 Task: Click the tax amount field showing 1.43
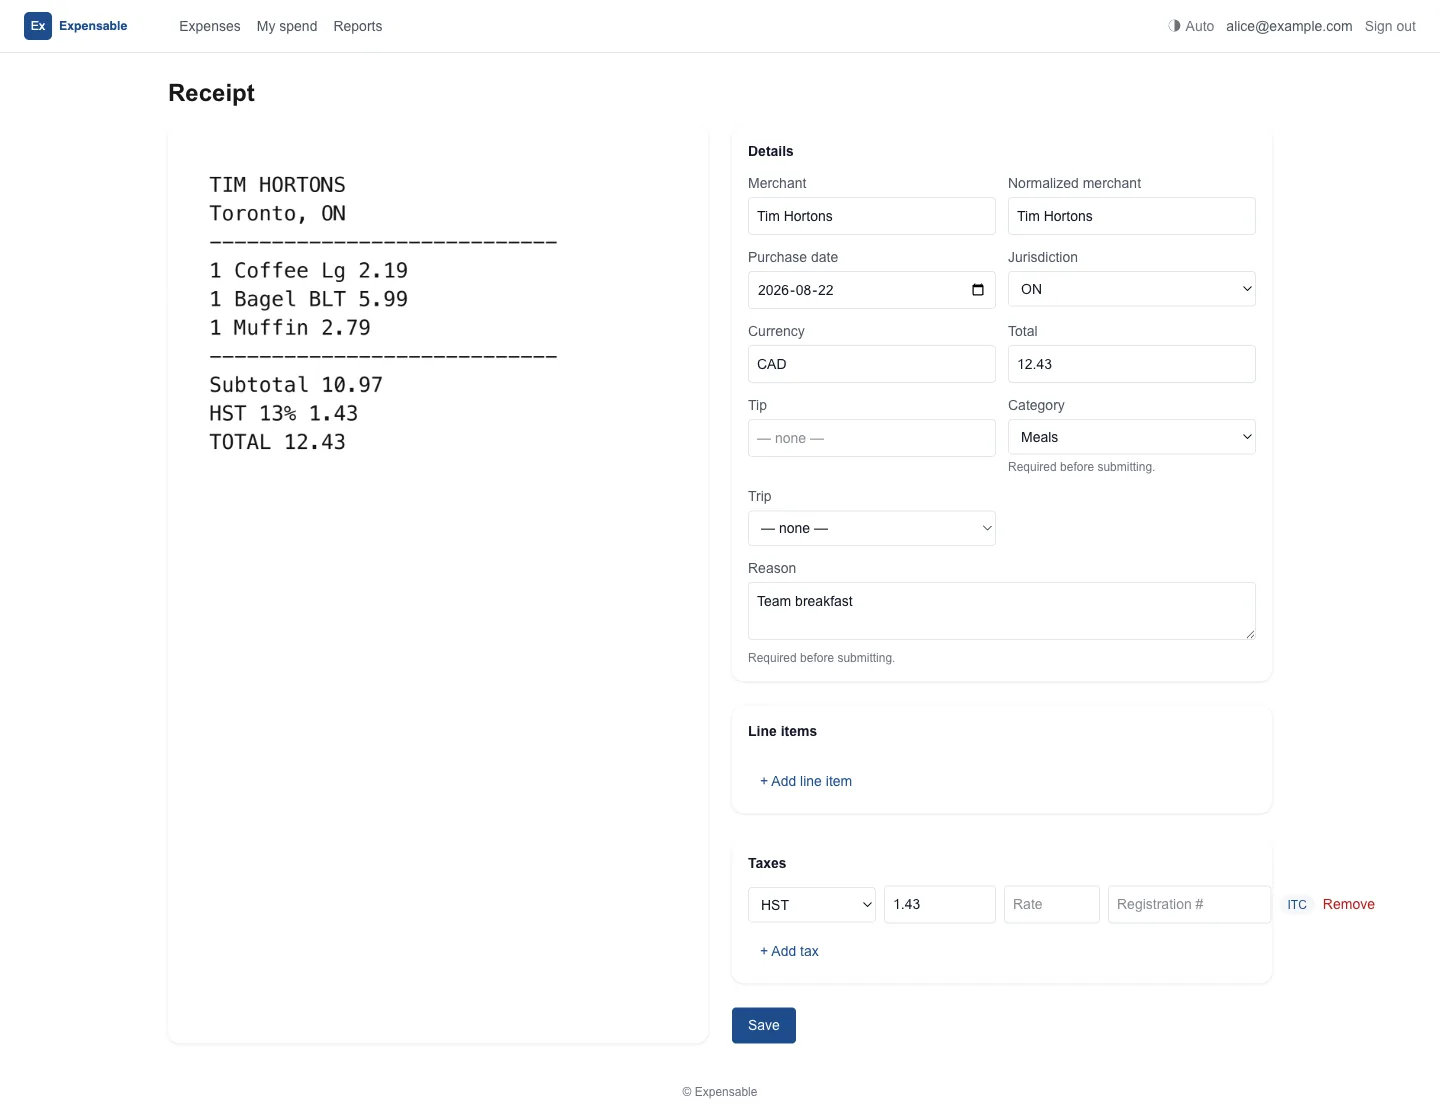pos(940,904)
